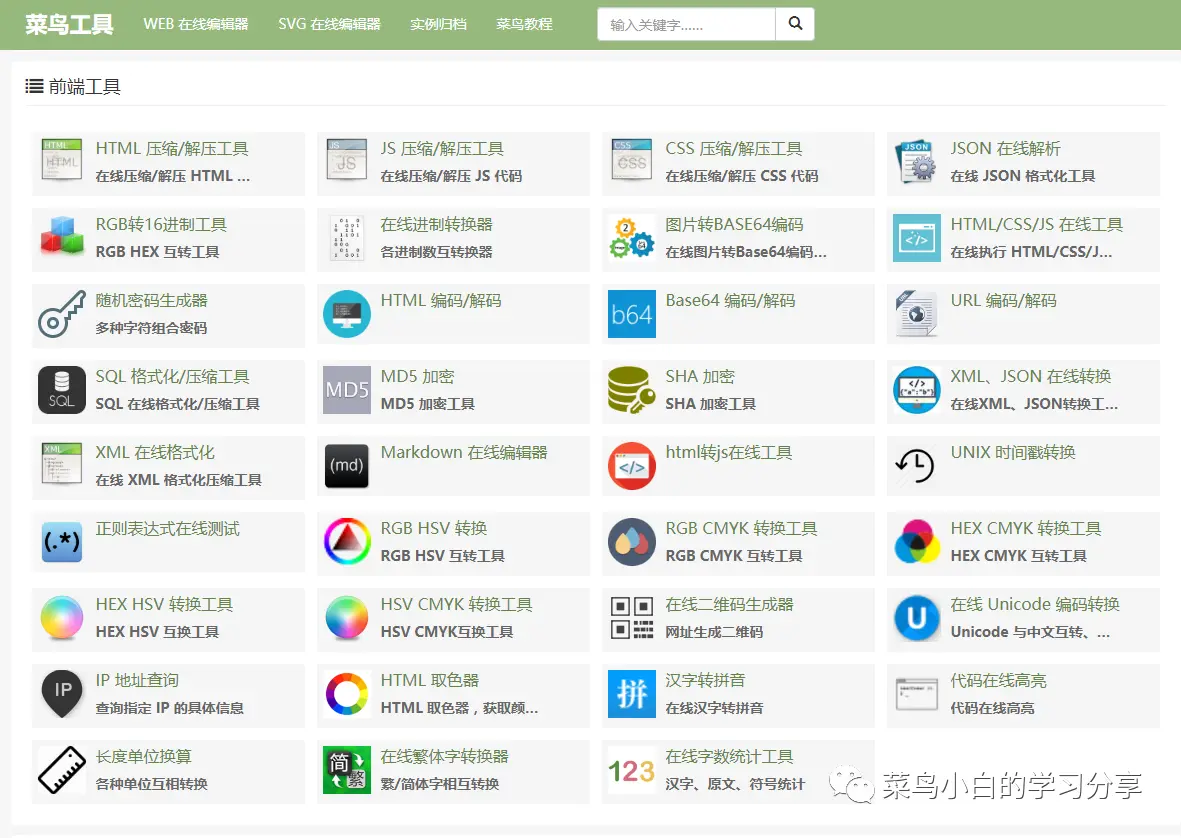Open 实例归档 in the navigation bar
This screenshot has width=1181, height=838.
click(x=438, y=24)
